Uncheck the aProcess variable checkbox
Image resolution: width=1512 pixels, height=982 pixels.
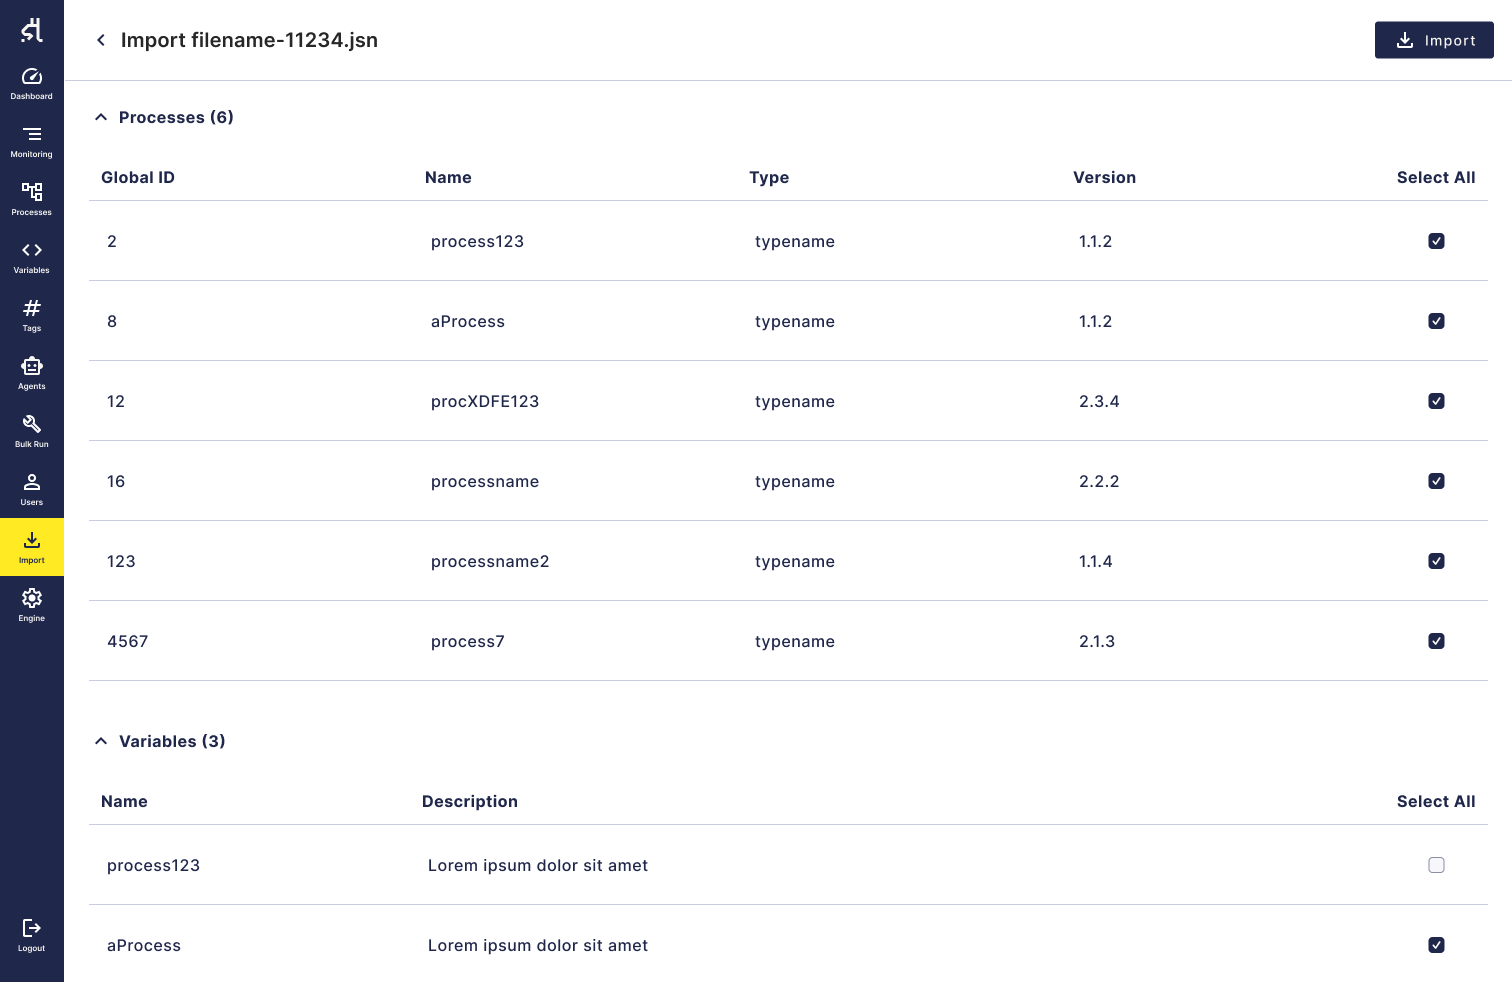tap(1436, 945)
